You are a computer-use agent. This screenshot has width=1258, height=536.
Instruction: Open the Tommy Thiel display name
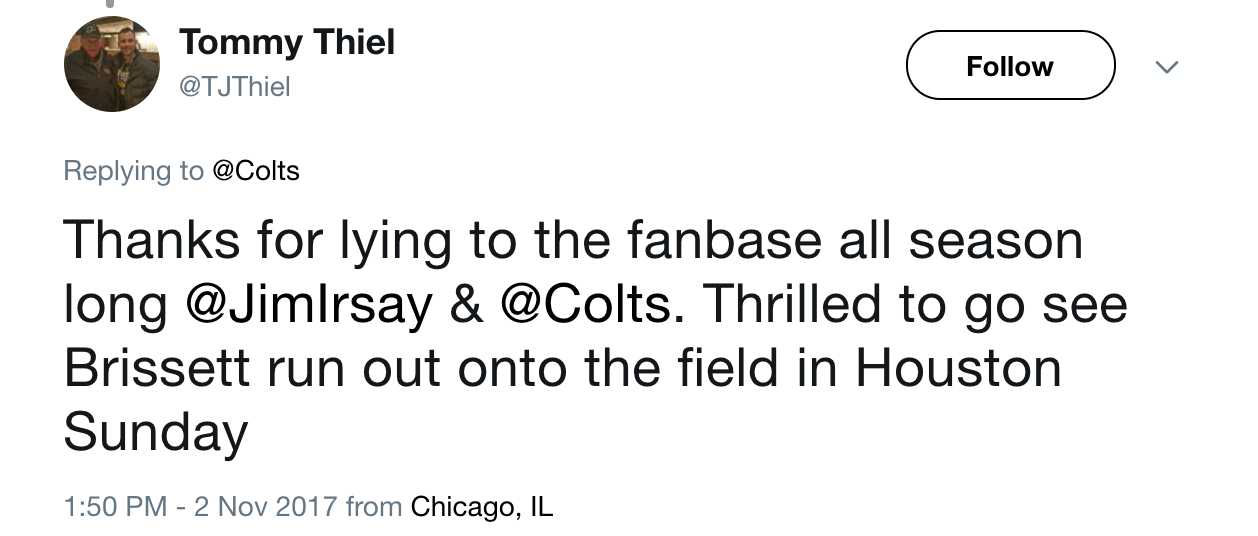point(287,42)
